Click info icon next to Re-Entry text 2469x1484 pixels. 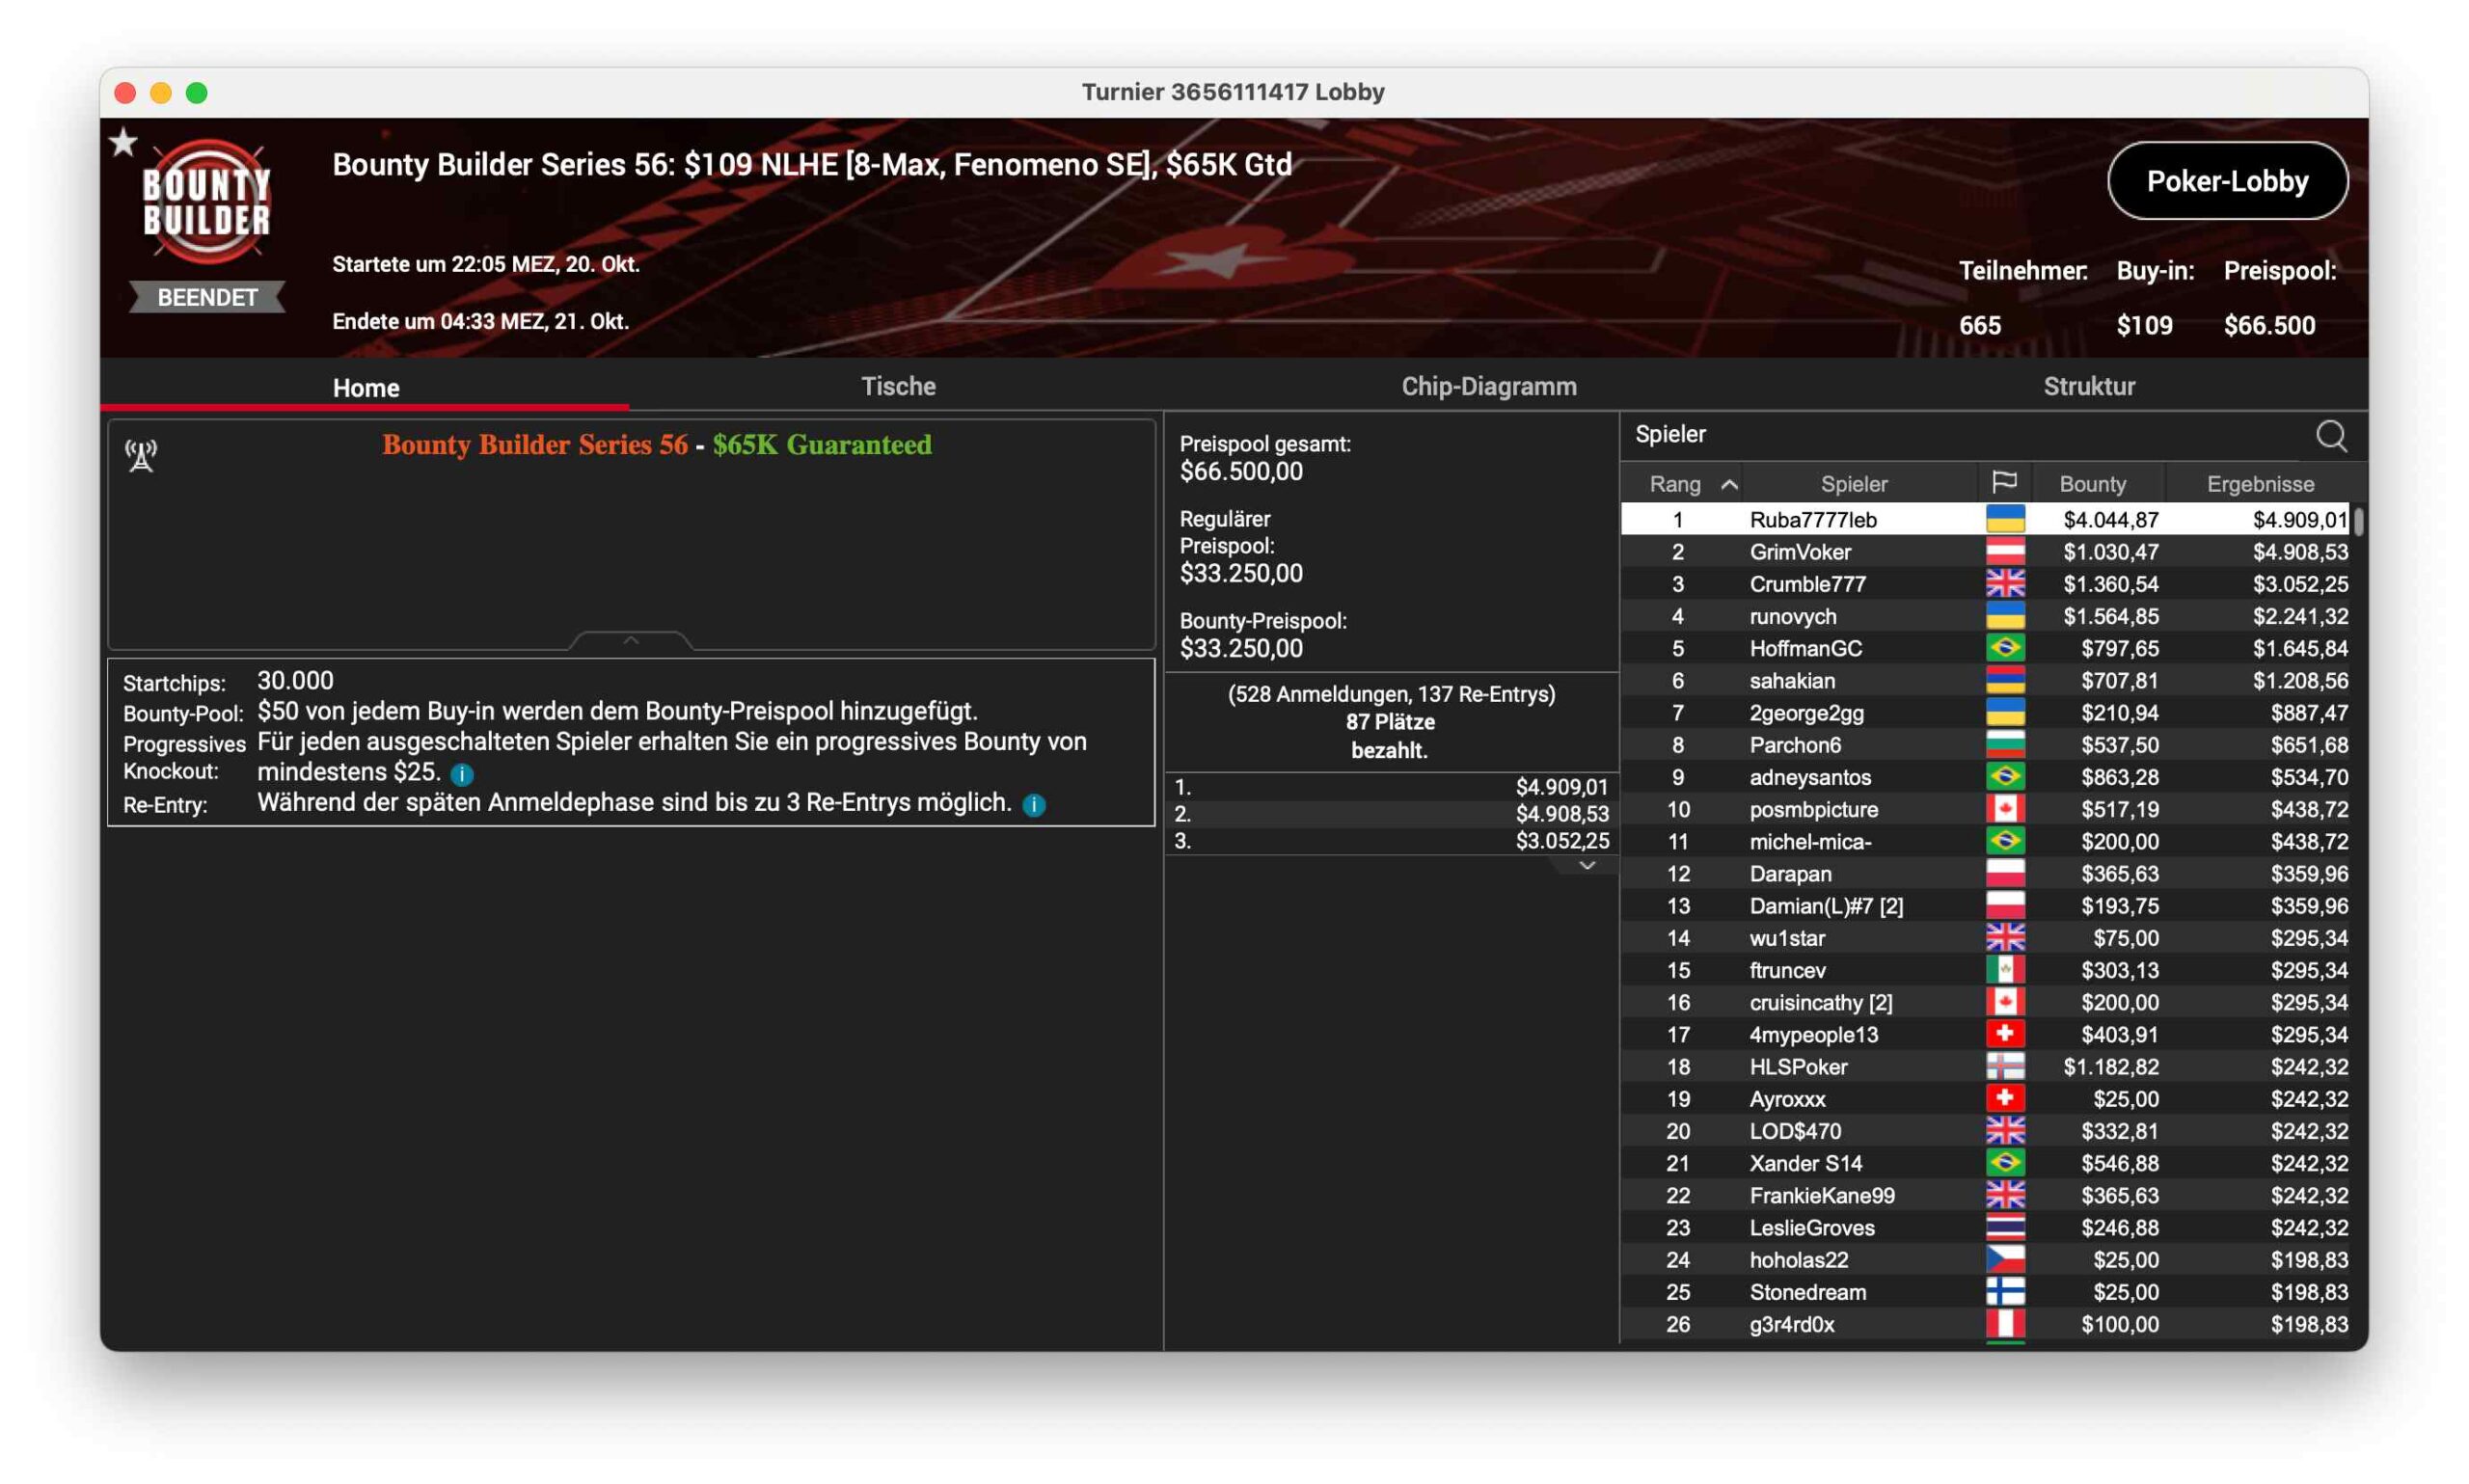tap(1034, 805)
